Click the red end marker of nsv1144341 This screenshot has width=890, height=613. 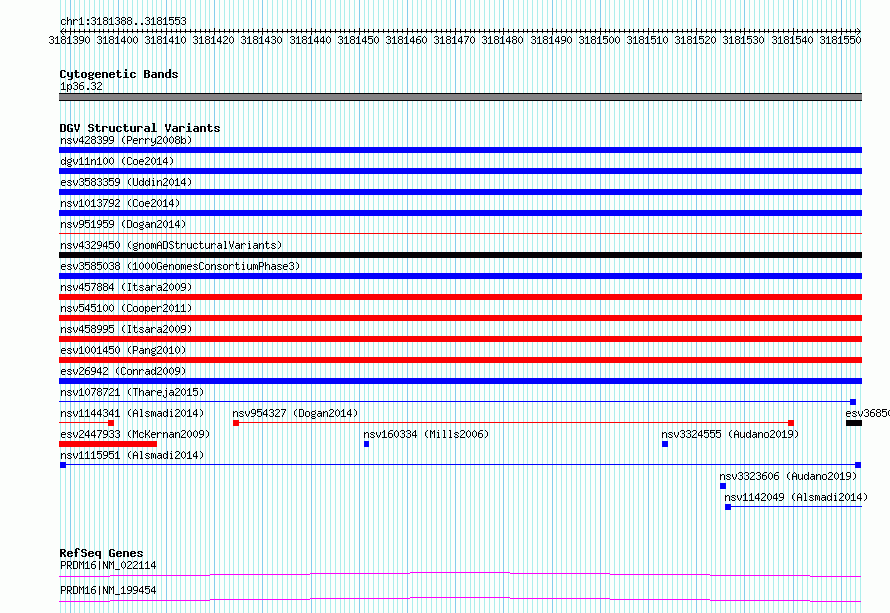click(111, 423)
